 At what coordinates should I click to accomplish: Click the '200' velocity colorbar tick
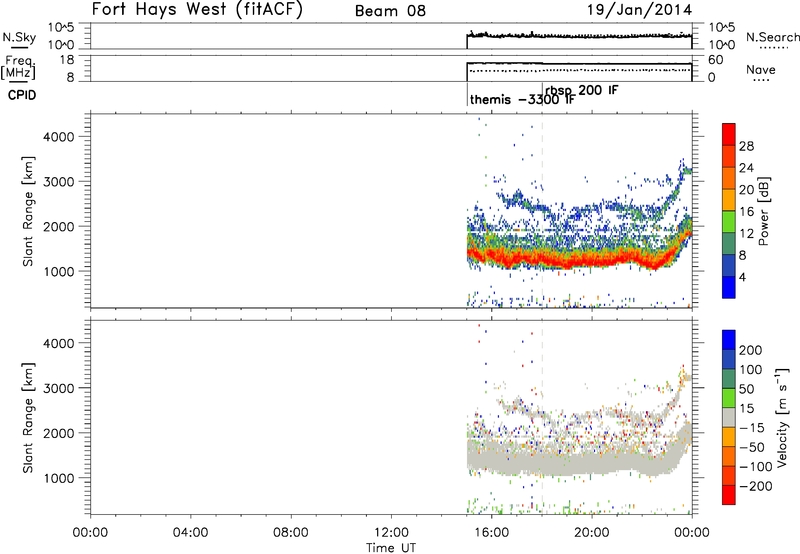coord(751,350)
